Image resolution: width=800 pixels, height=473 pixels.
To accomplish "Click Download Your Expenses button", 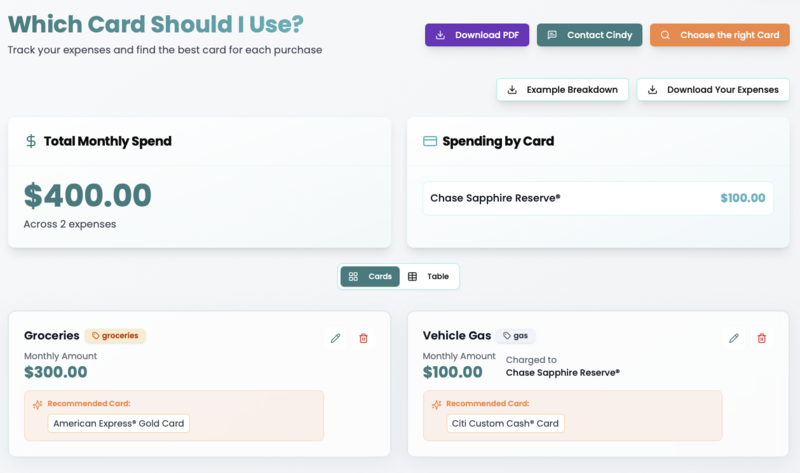I will coord(712,89).
